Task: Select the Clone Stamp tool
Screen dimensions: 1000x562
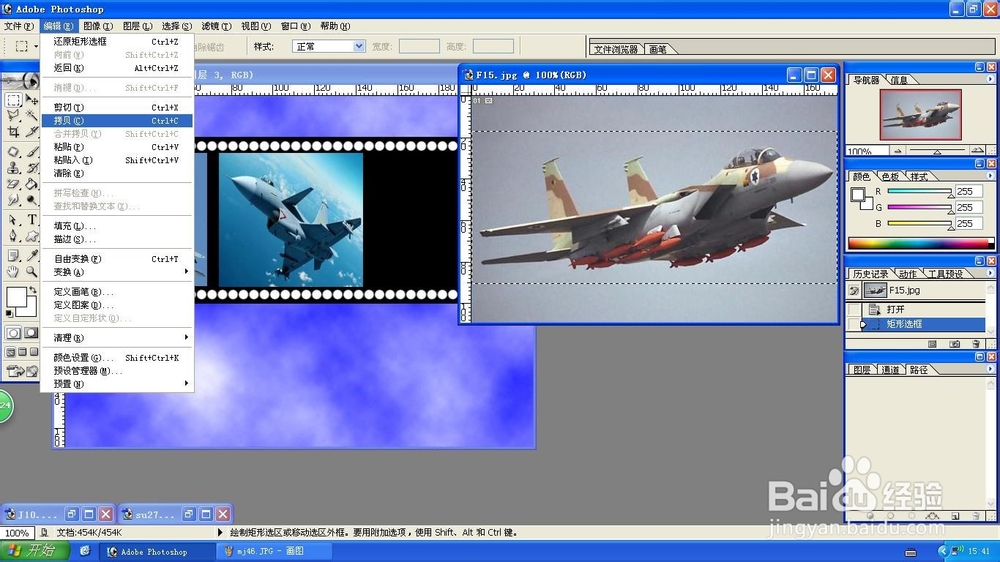Action: [13, 168]
